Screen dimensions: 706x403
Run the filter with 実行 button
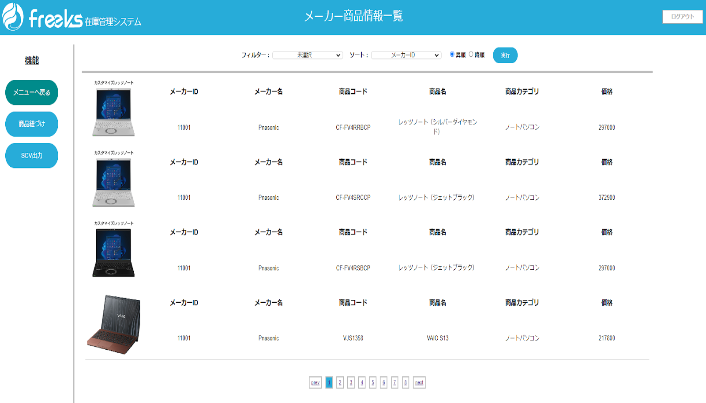tap(505, 55)
